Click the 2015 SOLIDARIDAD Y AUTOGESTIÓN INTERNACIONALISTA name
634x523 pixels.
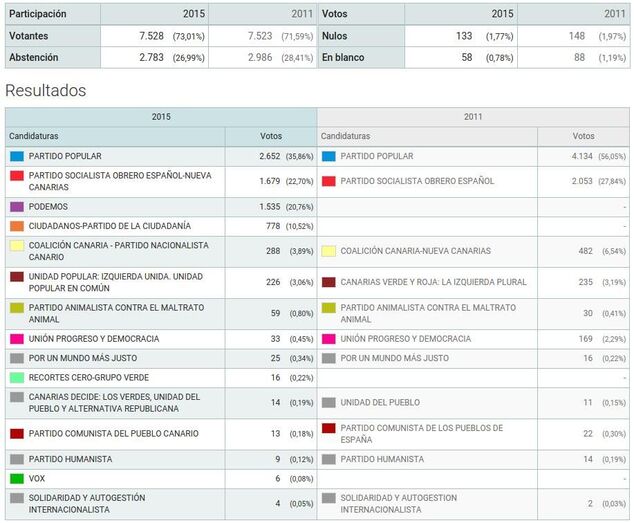(87, 504)
